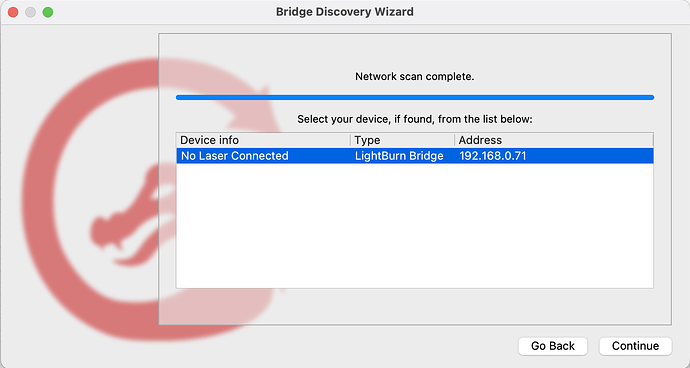Click the divider at Address column's right edge
This screenshot has height=368, width=690.
coord(653,140)
